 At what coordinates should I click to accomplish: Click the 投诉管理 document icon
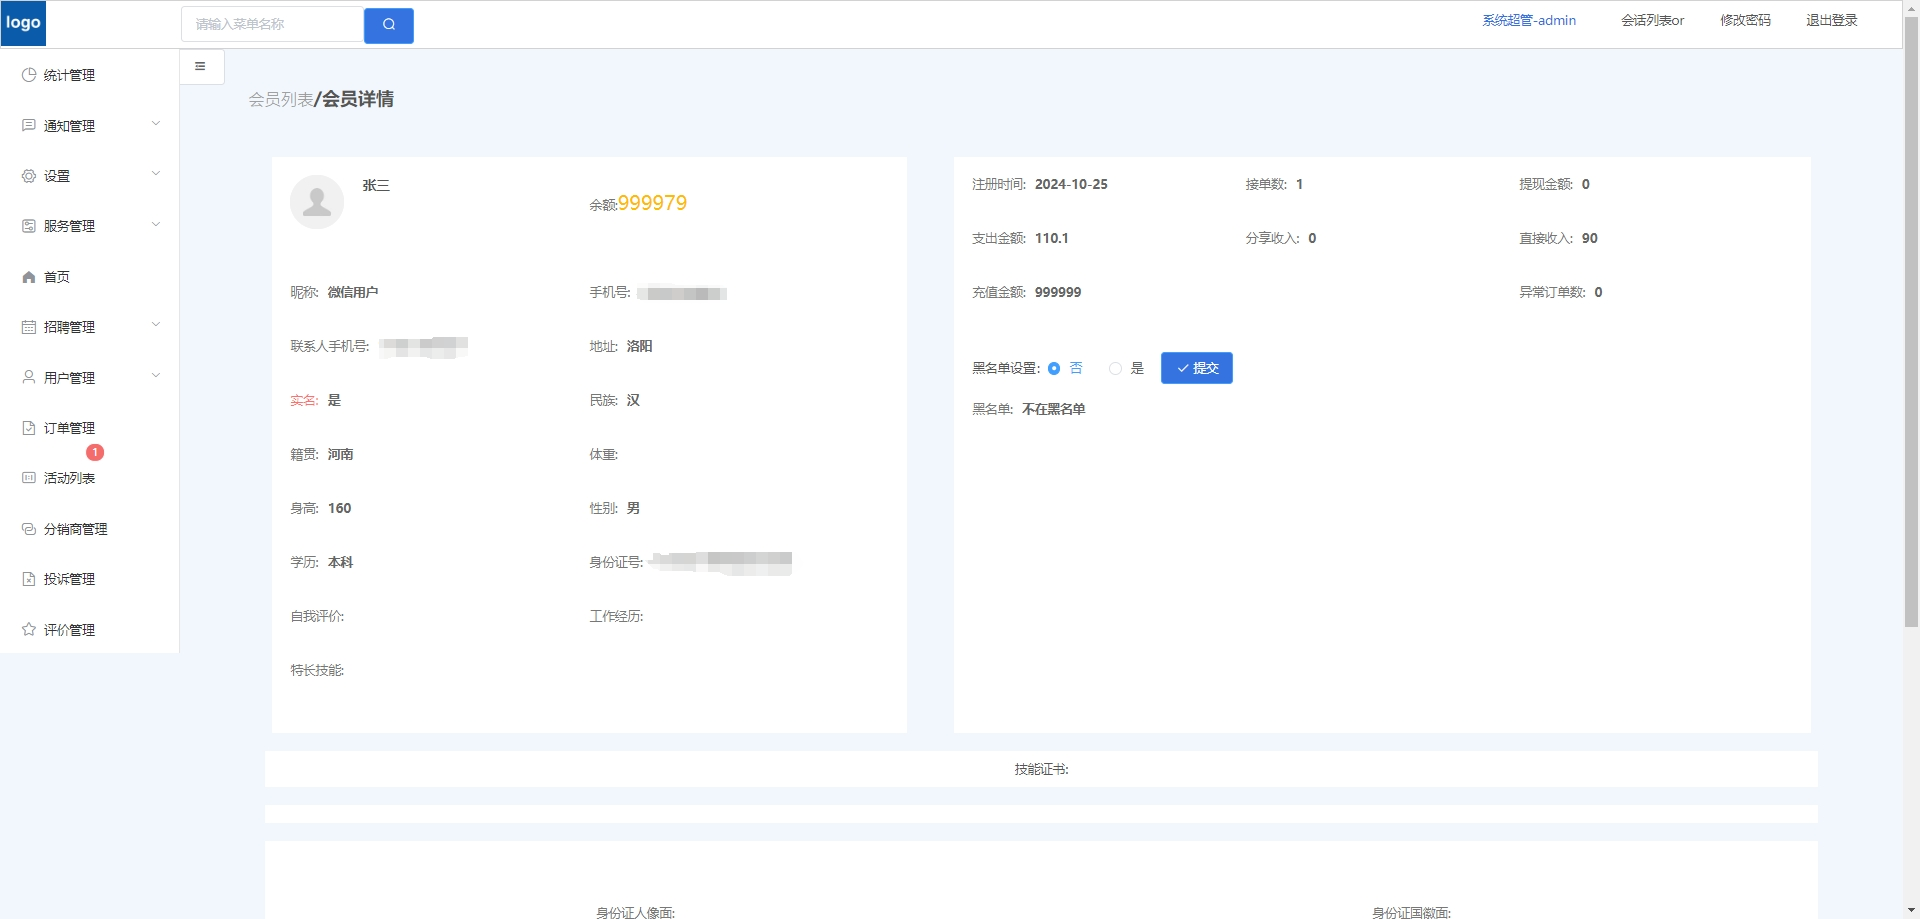click(29, 579)
